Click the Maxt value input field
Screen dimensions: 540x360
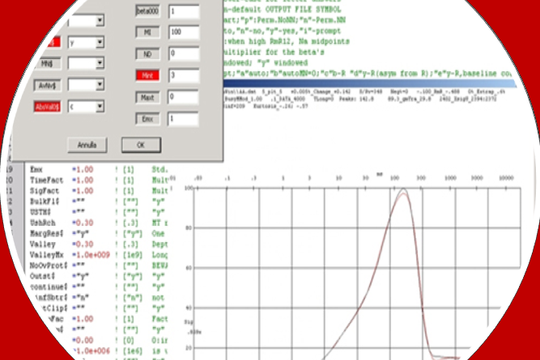pyautogui.click(x=183, y=97)
